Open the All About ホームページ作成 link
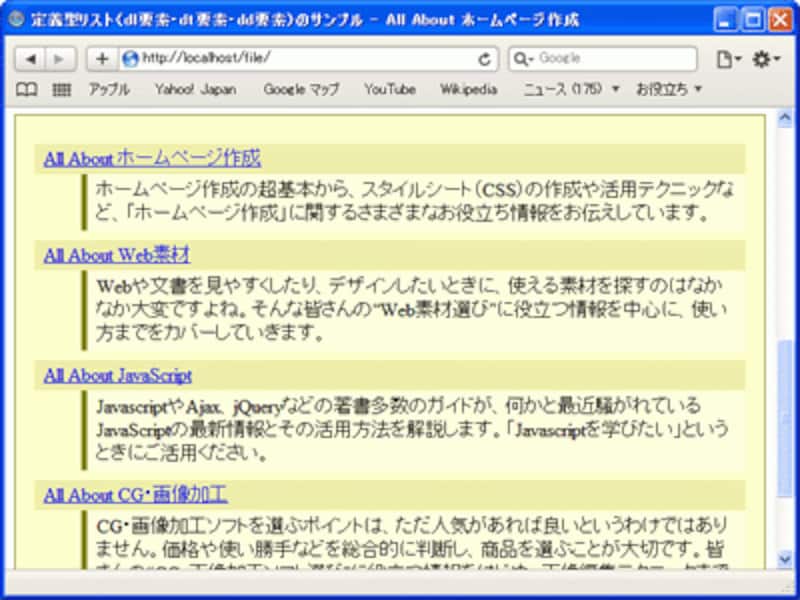This screenshot has width=800, height=600. (153, 159)
